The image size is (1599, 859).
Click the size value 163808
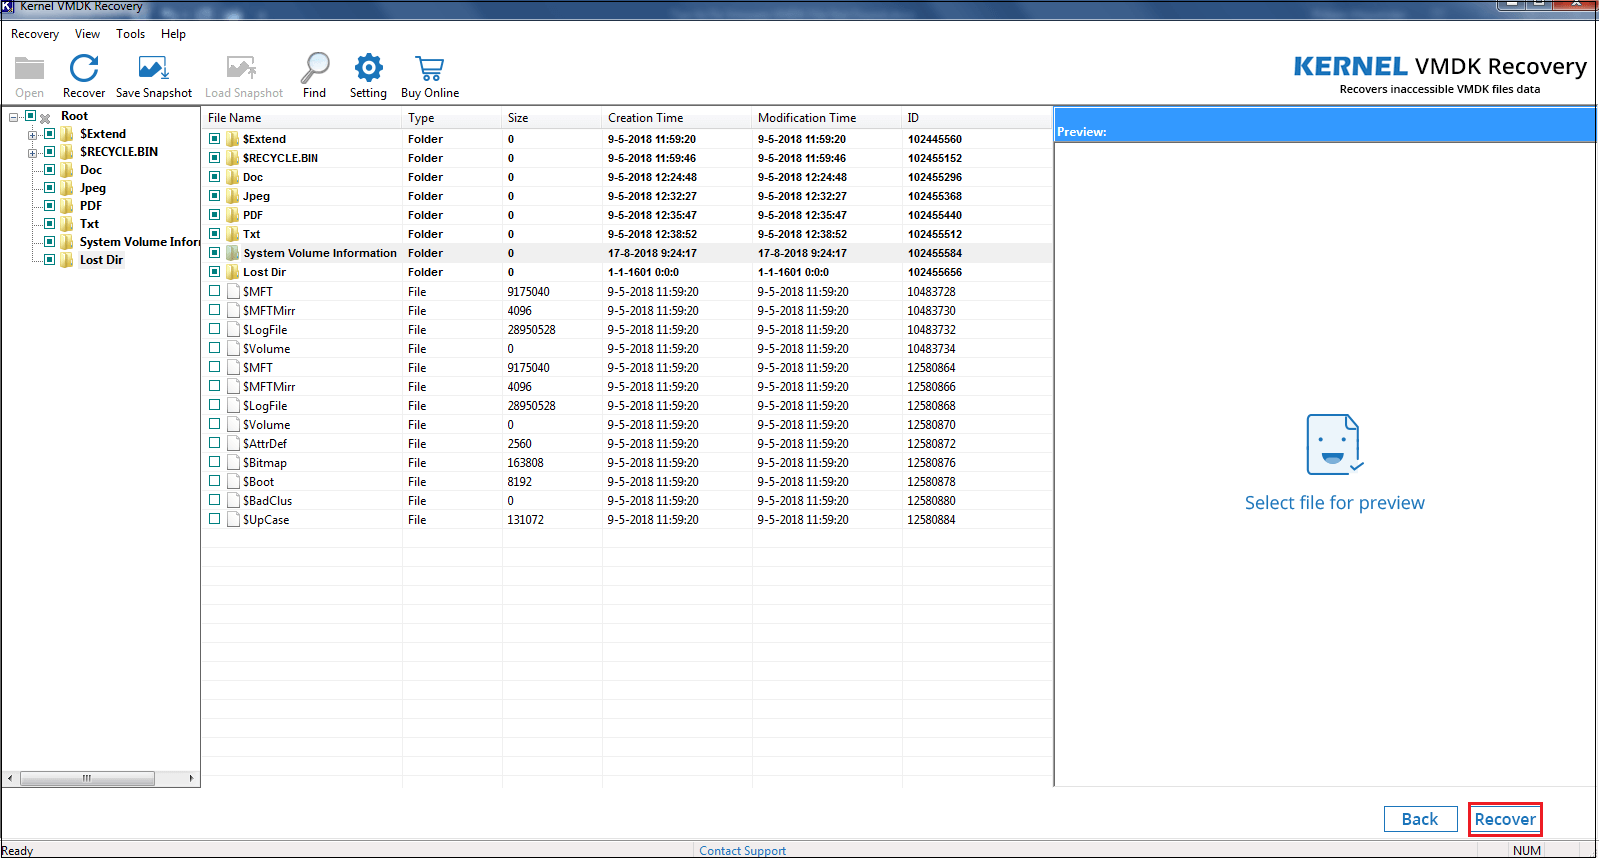pyautogui.click(x=525, y=463)
